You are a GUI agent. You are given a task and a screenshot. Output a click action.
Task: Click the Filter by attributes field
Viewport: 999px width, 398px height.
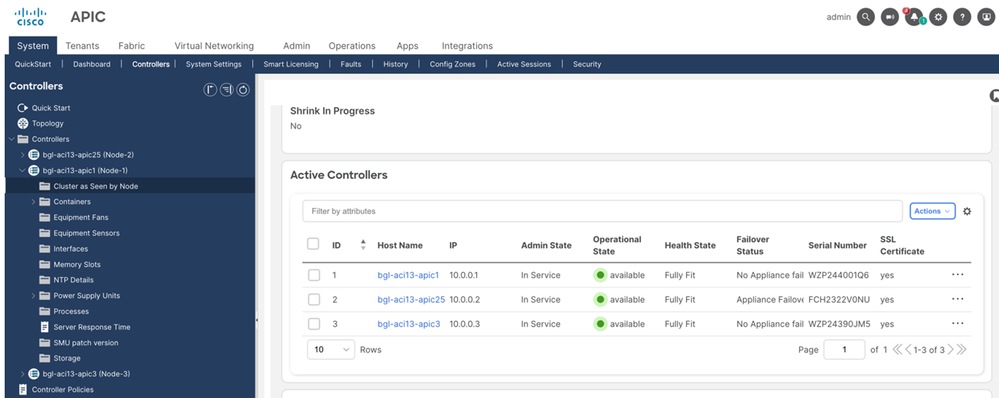click(x=602, y=211)
